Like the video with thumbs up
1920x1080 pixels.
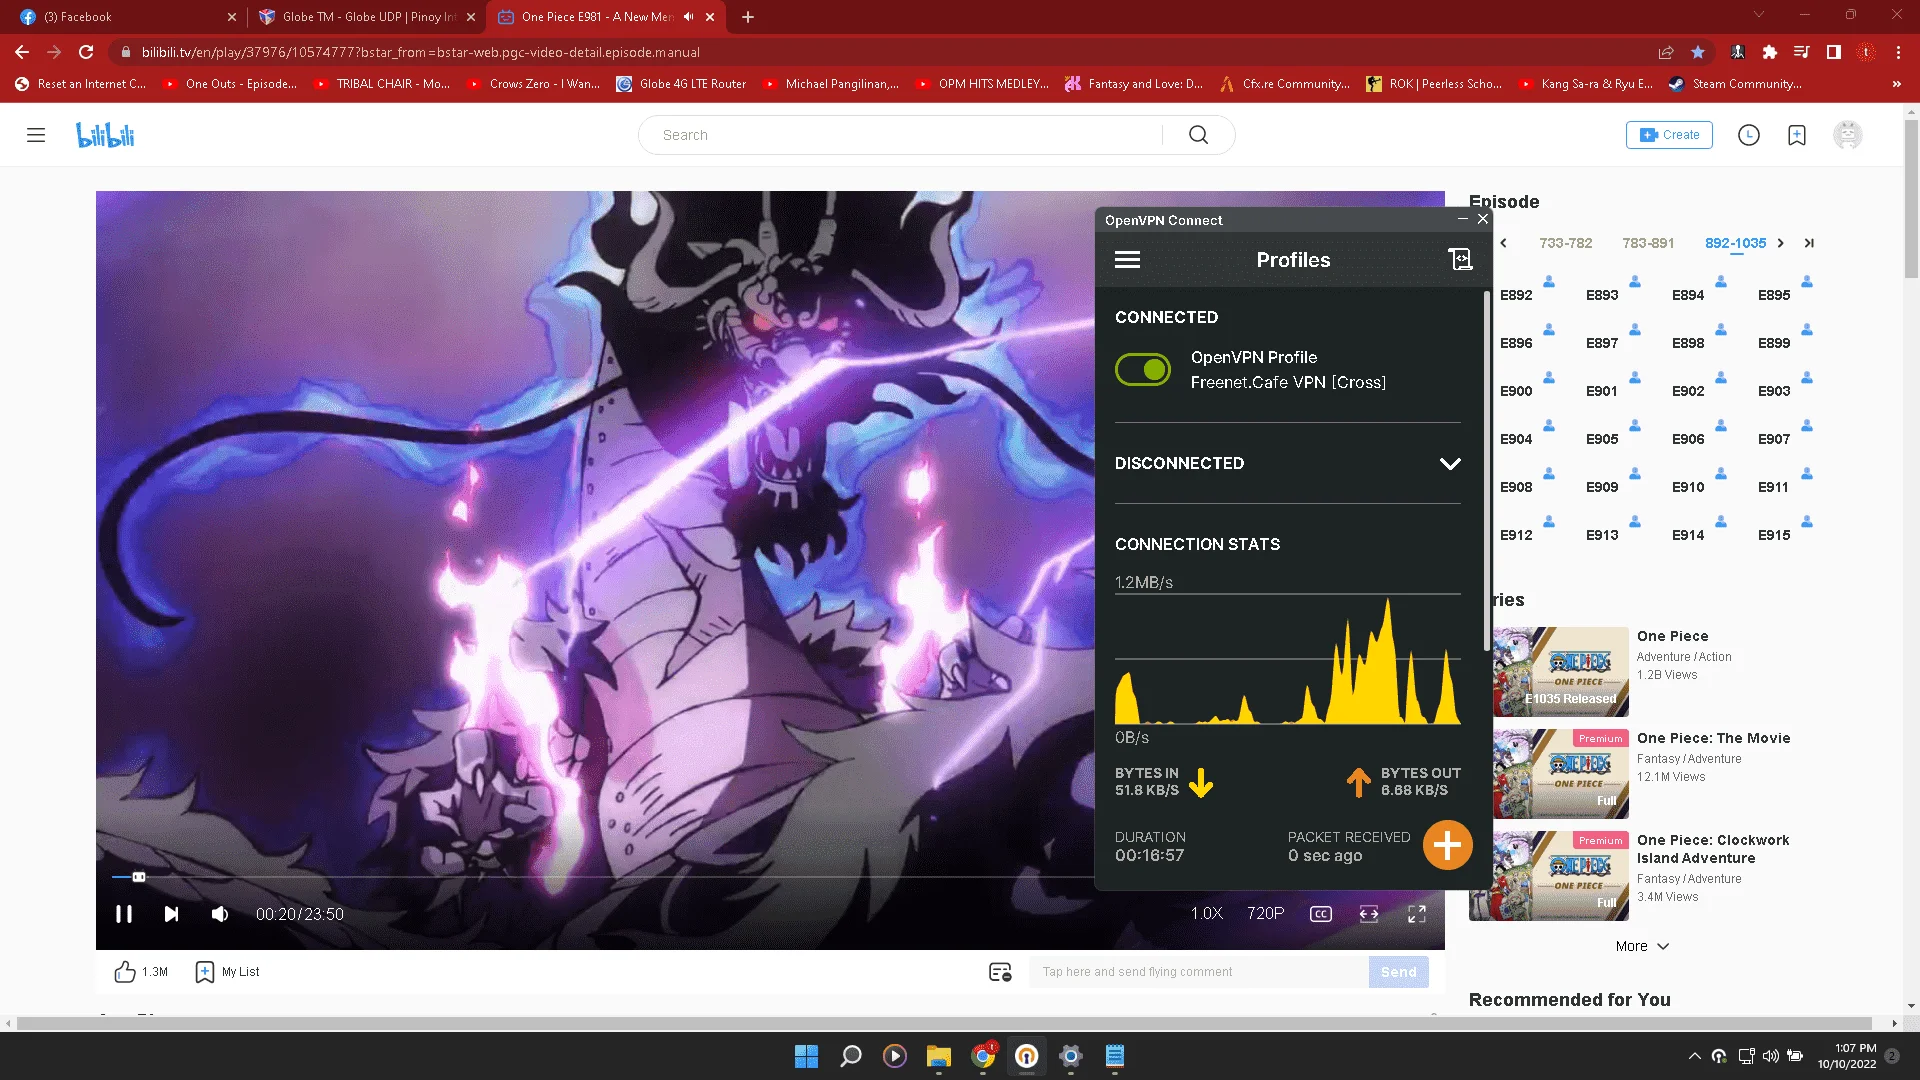point(125,971)
